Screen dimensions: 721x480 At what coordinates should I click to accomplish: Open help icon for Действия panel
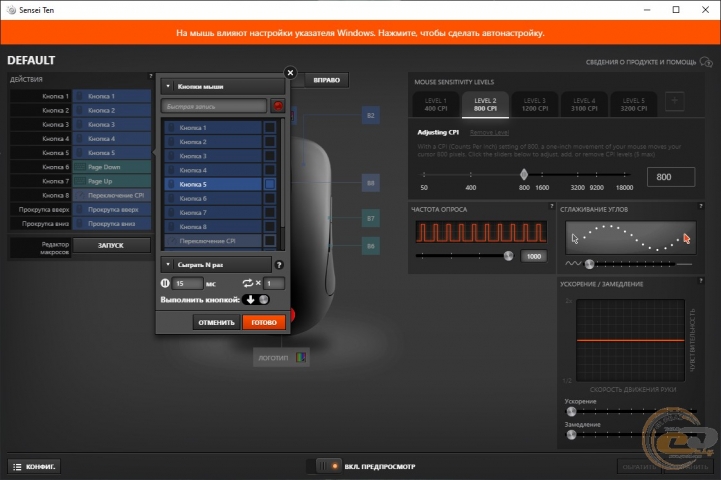click(x=150, y=76)
